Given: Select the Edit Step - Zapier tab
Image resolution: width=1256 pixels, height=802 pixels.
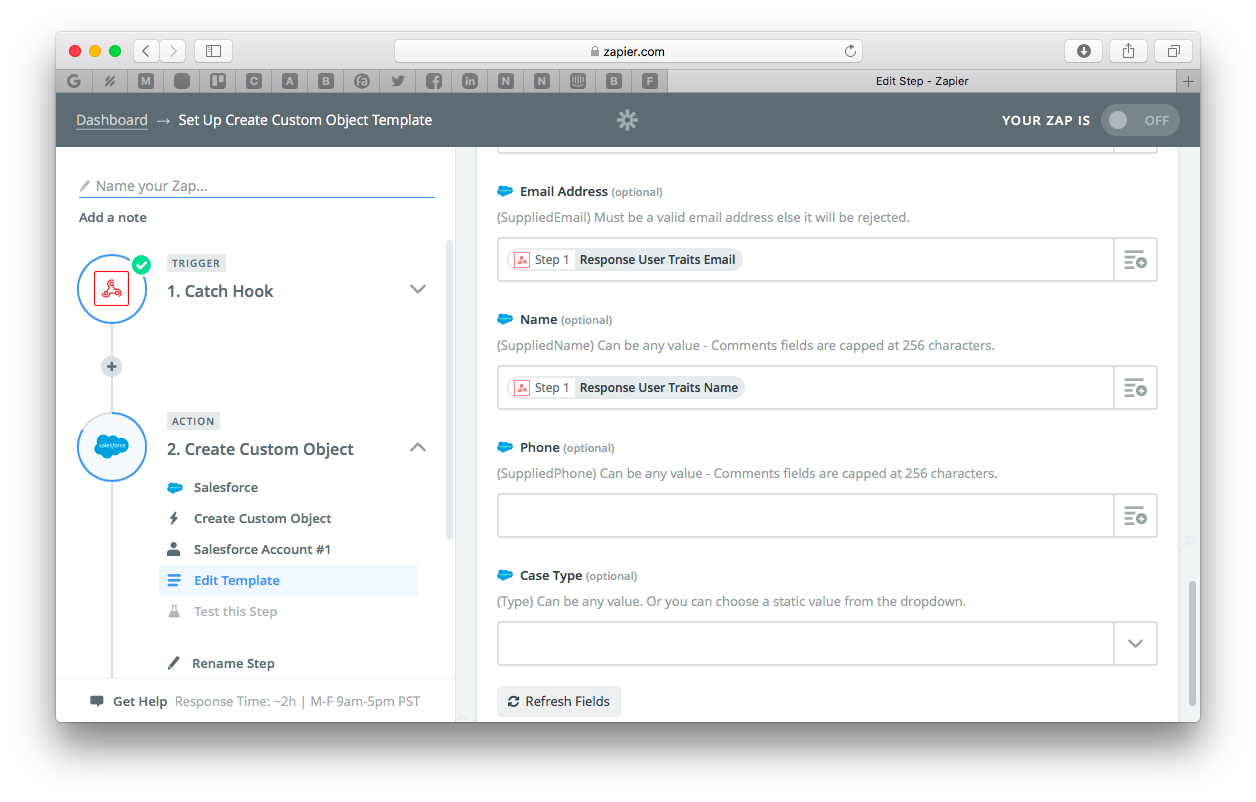Looking at the screenshot, I should 922,81.
